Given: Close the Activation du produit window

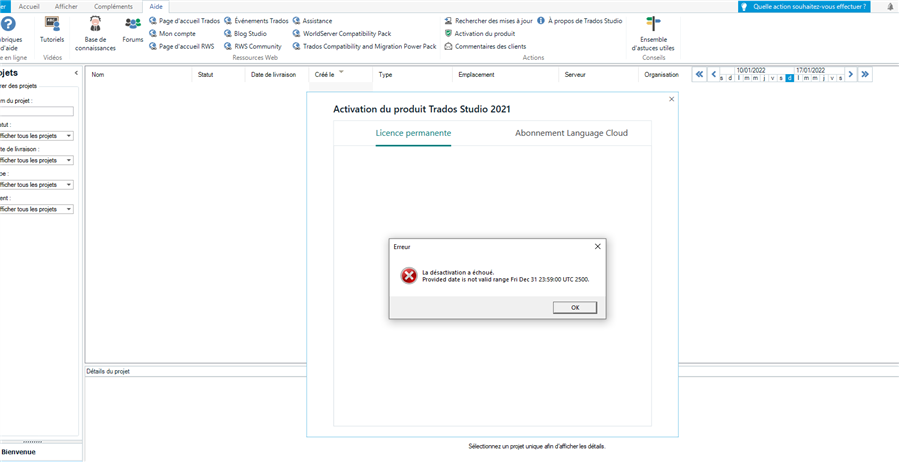Looking at the screenshot, I should [x=672, y=99].
